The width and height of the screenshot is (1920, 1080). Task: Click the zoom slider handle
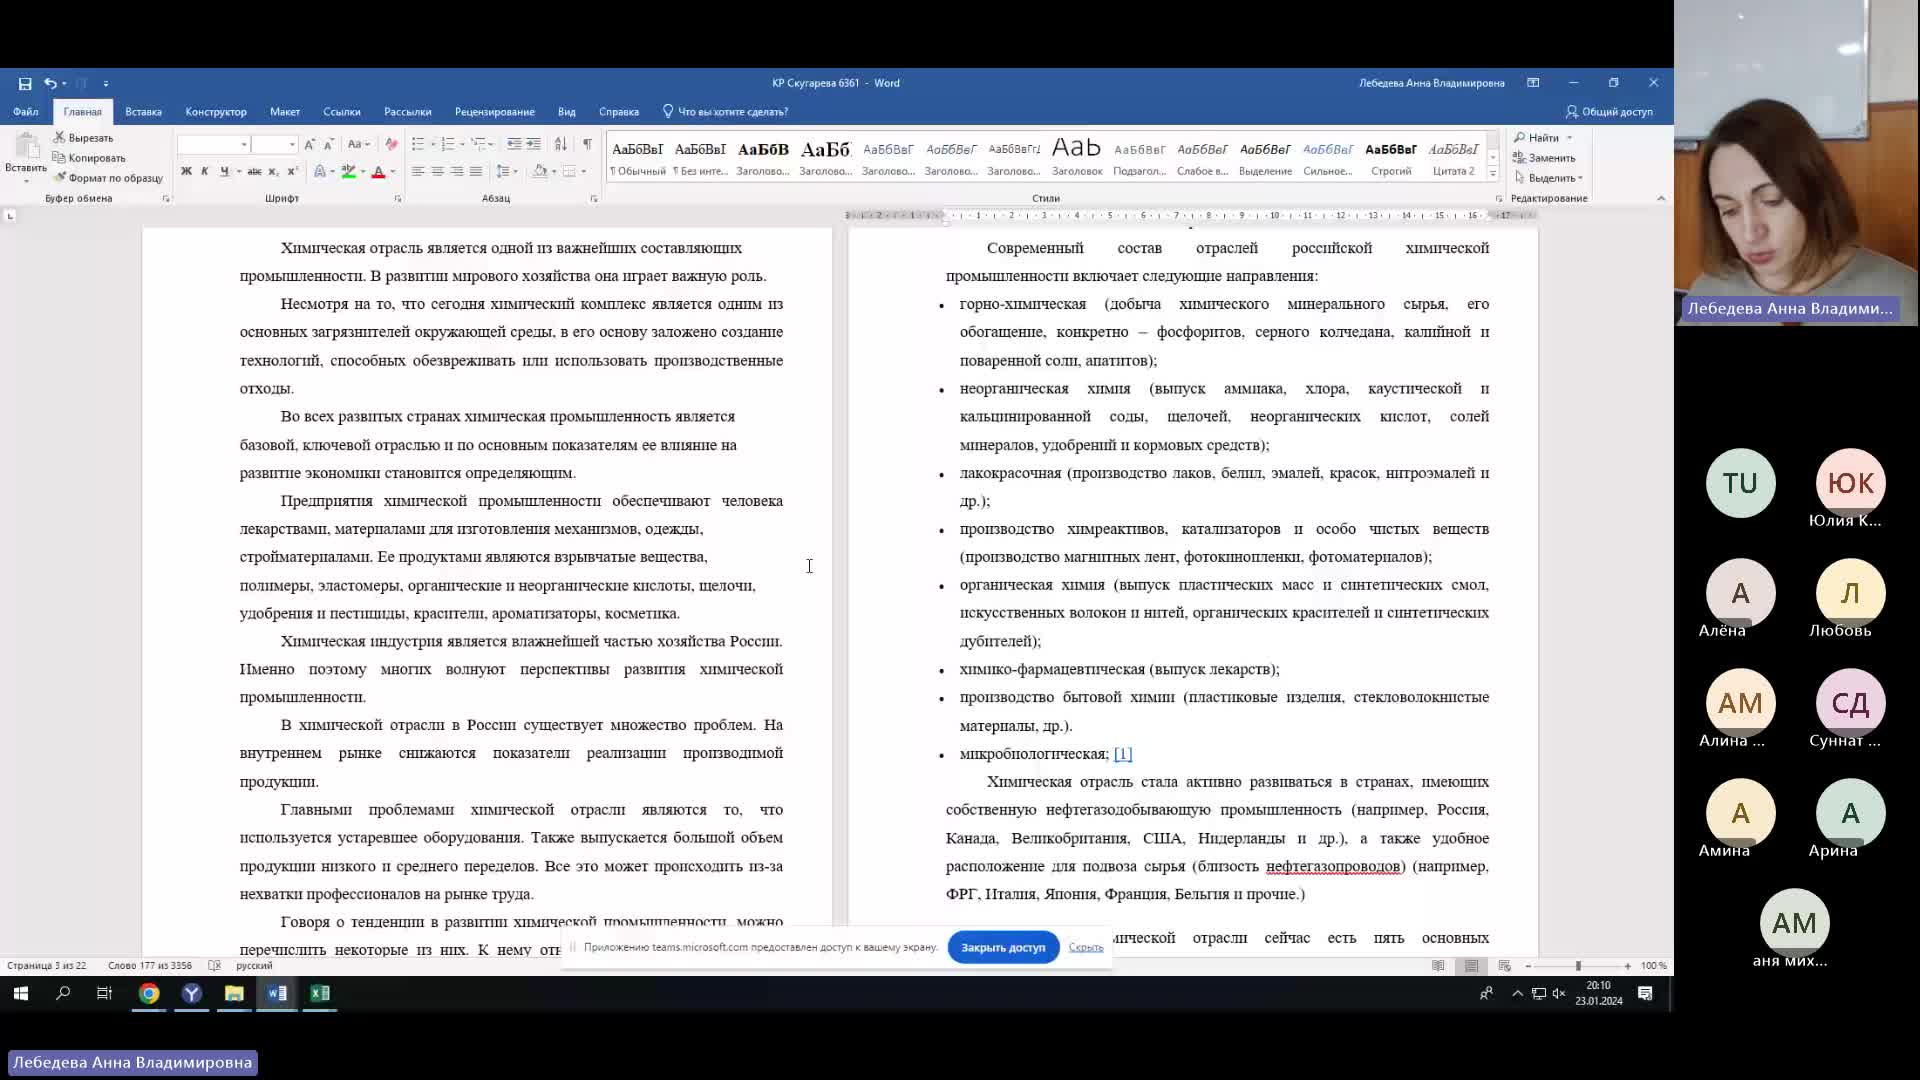click(1578, 966)
